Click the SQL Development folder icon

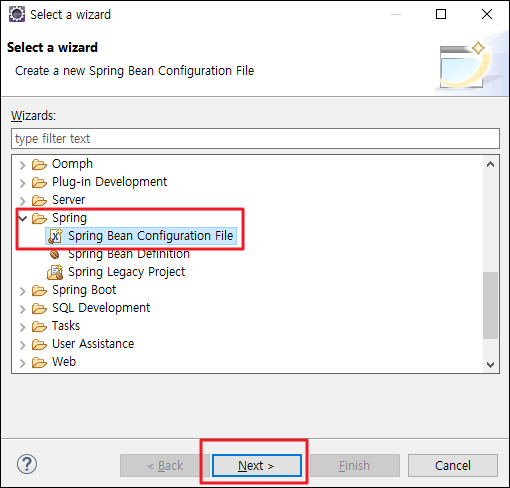(x=39, y=308)
